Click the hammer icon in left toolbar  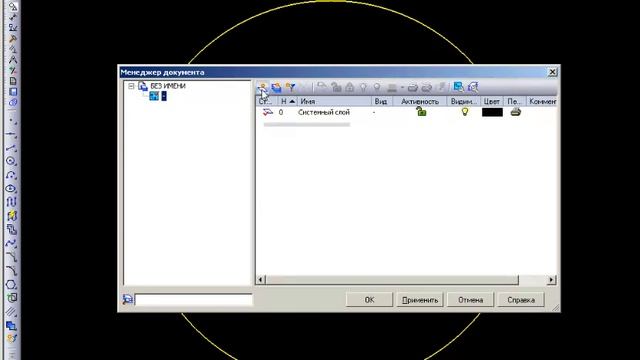point(13,39)
